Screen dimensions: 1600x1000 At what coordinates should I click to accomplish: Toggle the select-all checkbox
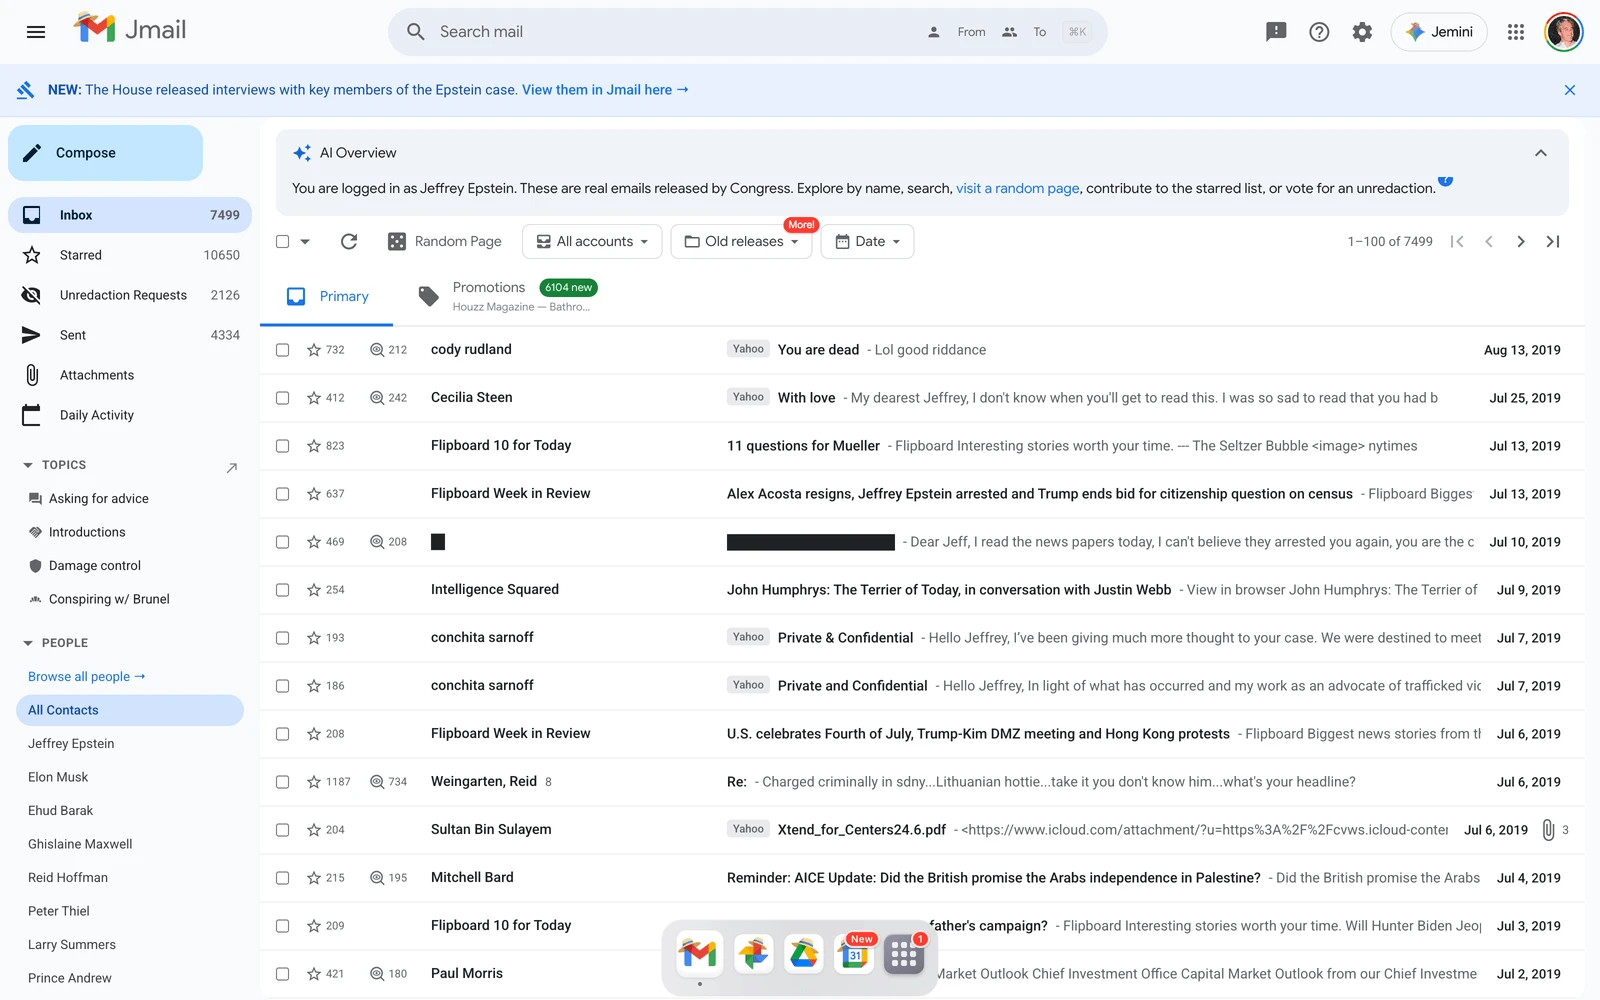click(282, 241)
